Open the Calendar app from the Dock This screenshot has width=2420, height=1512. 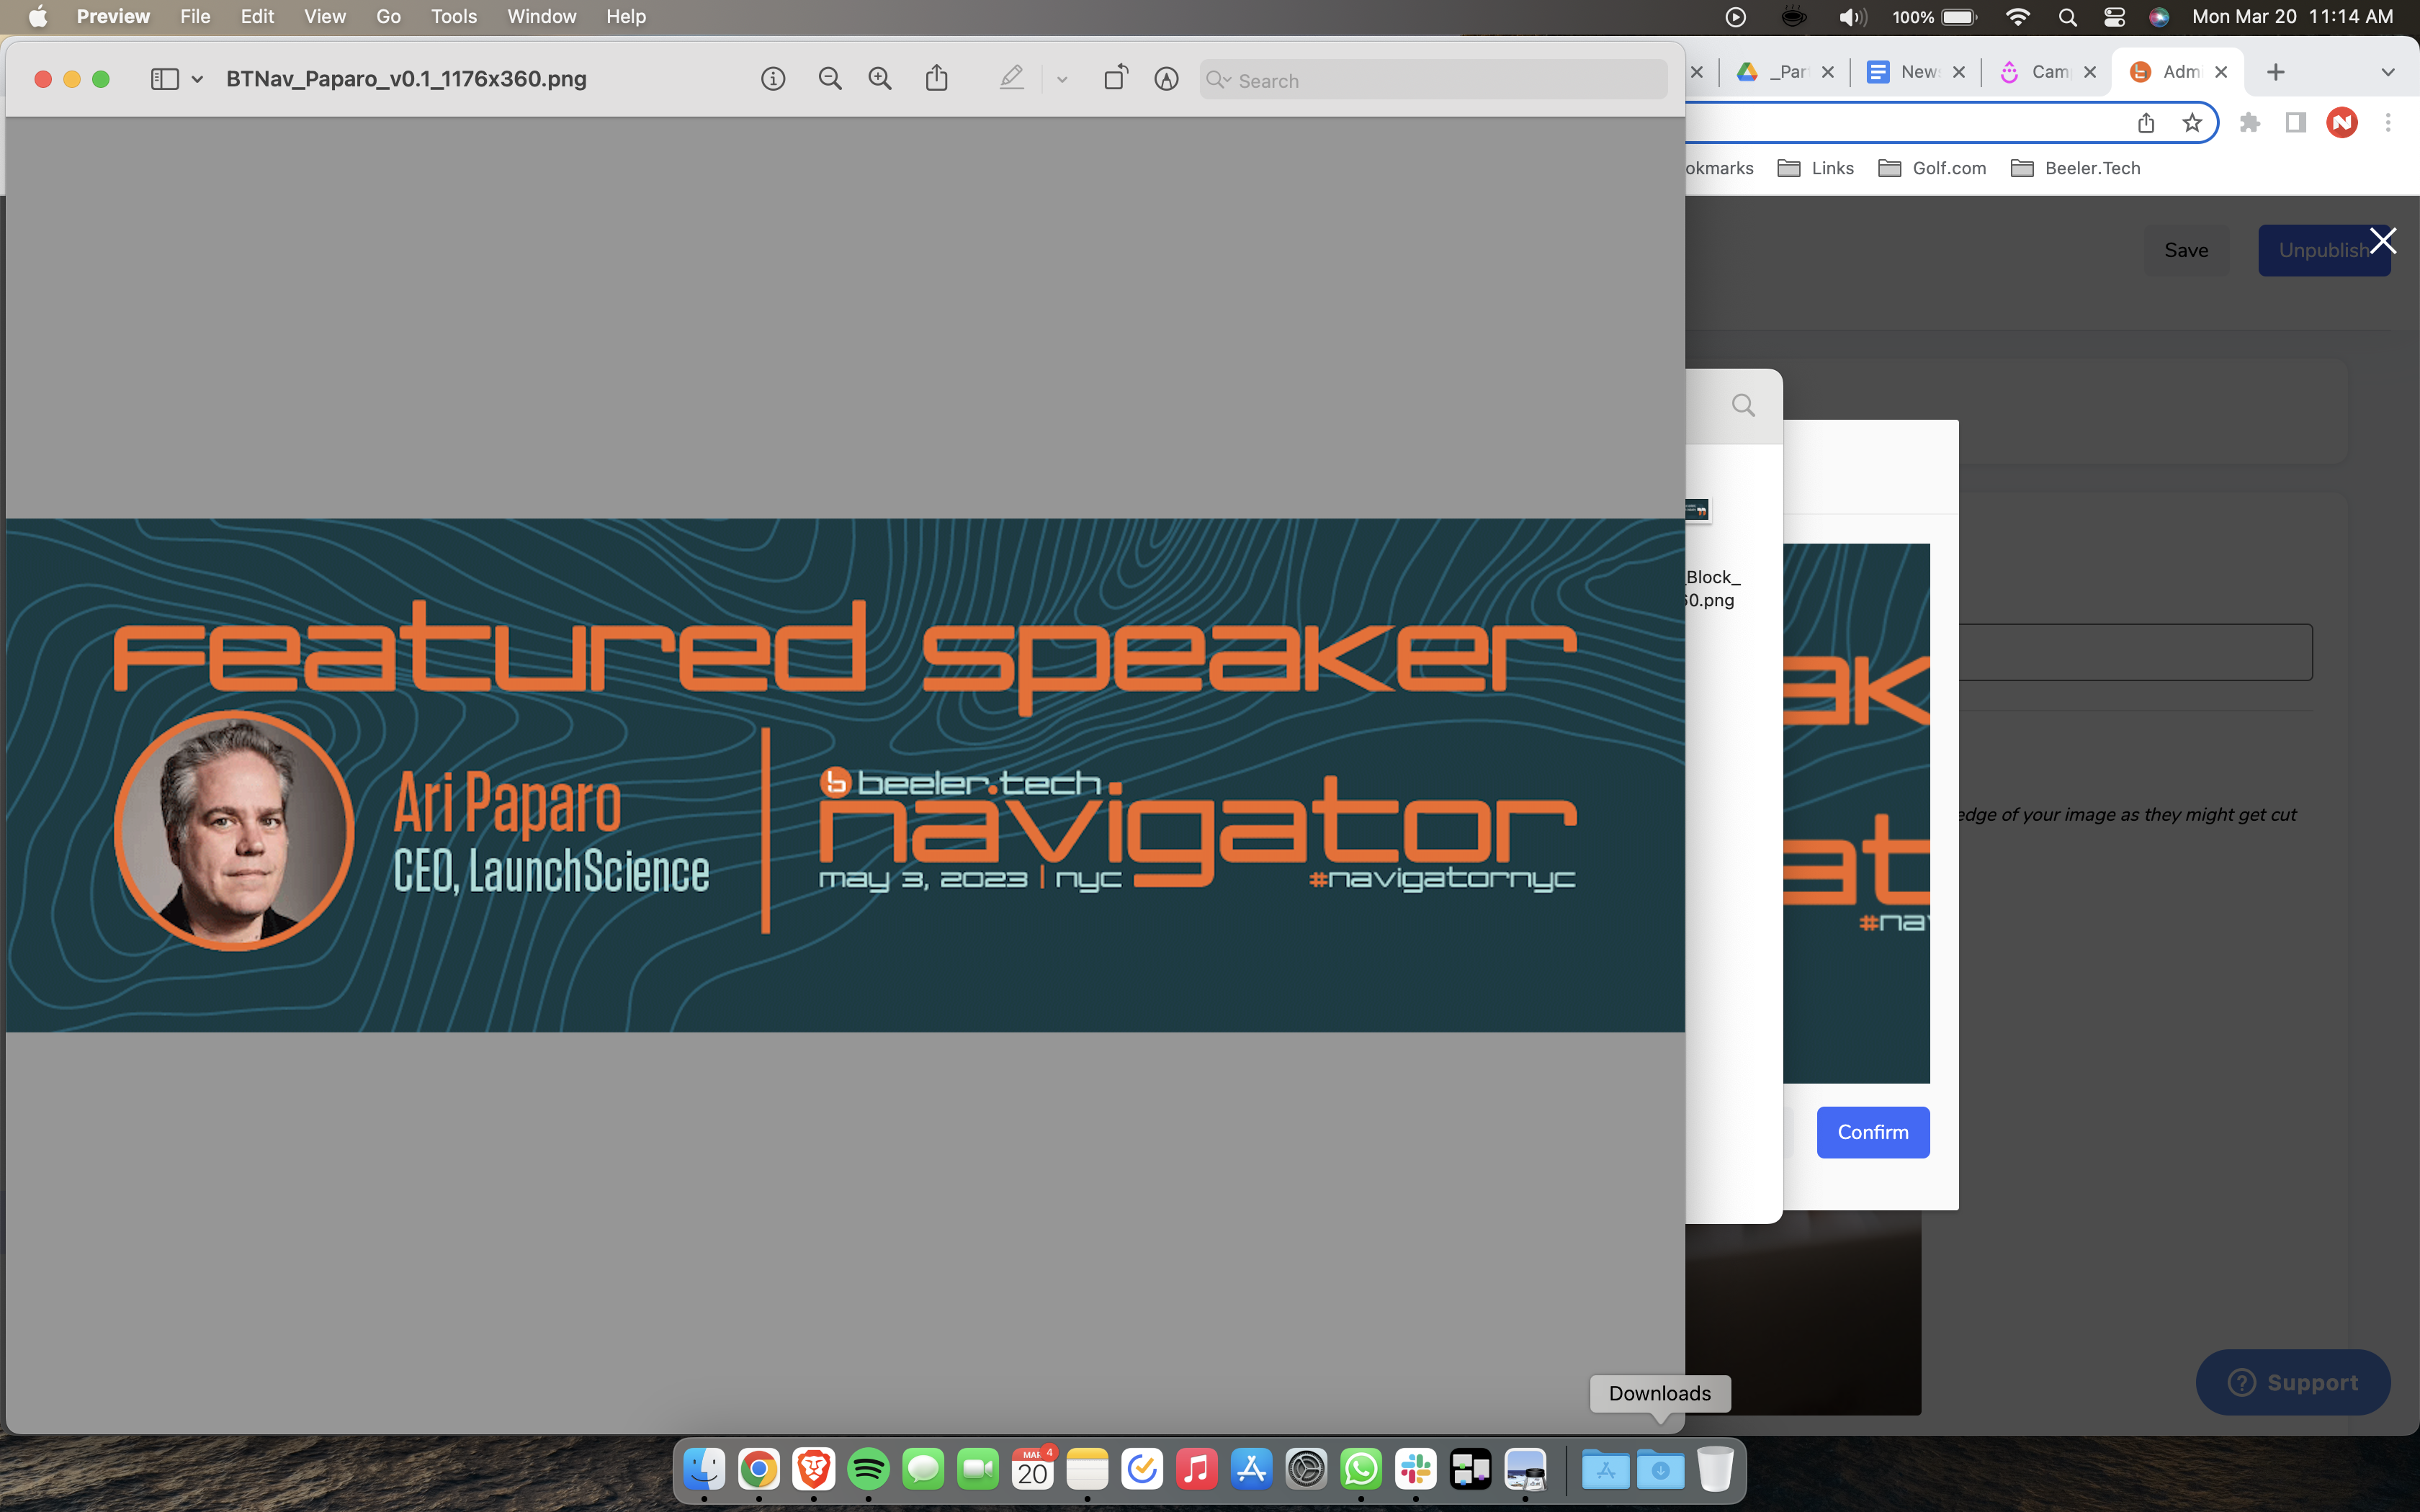[1032, 1469]
